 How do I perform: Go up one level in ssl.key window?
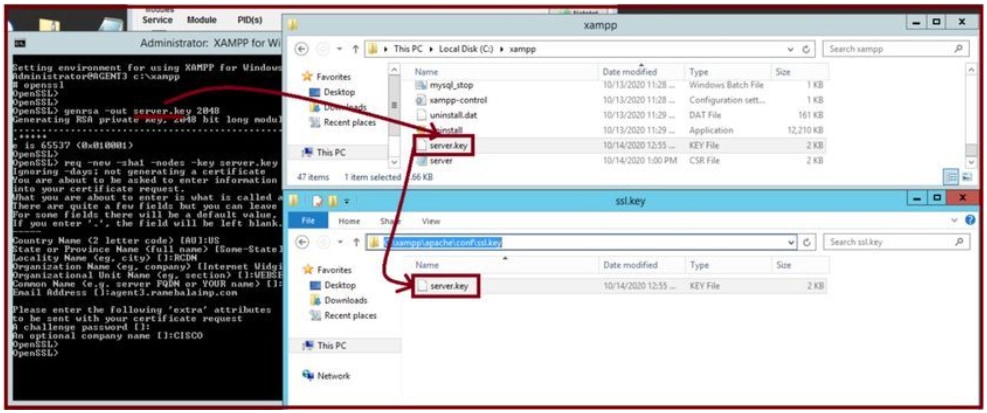[356, 242]
